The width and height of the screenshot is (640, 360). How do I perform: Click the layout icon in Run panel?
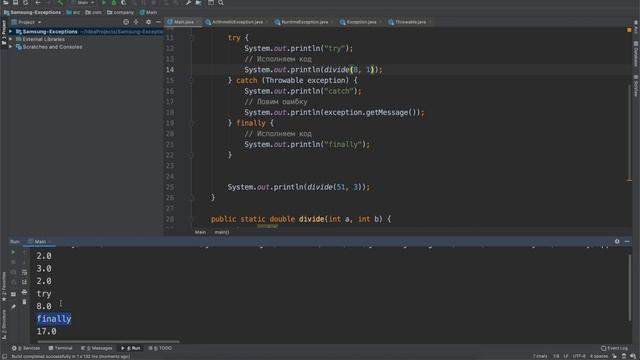point(13,294)
